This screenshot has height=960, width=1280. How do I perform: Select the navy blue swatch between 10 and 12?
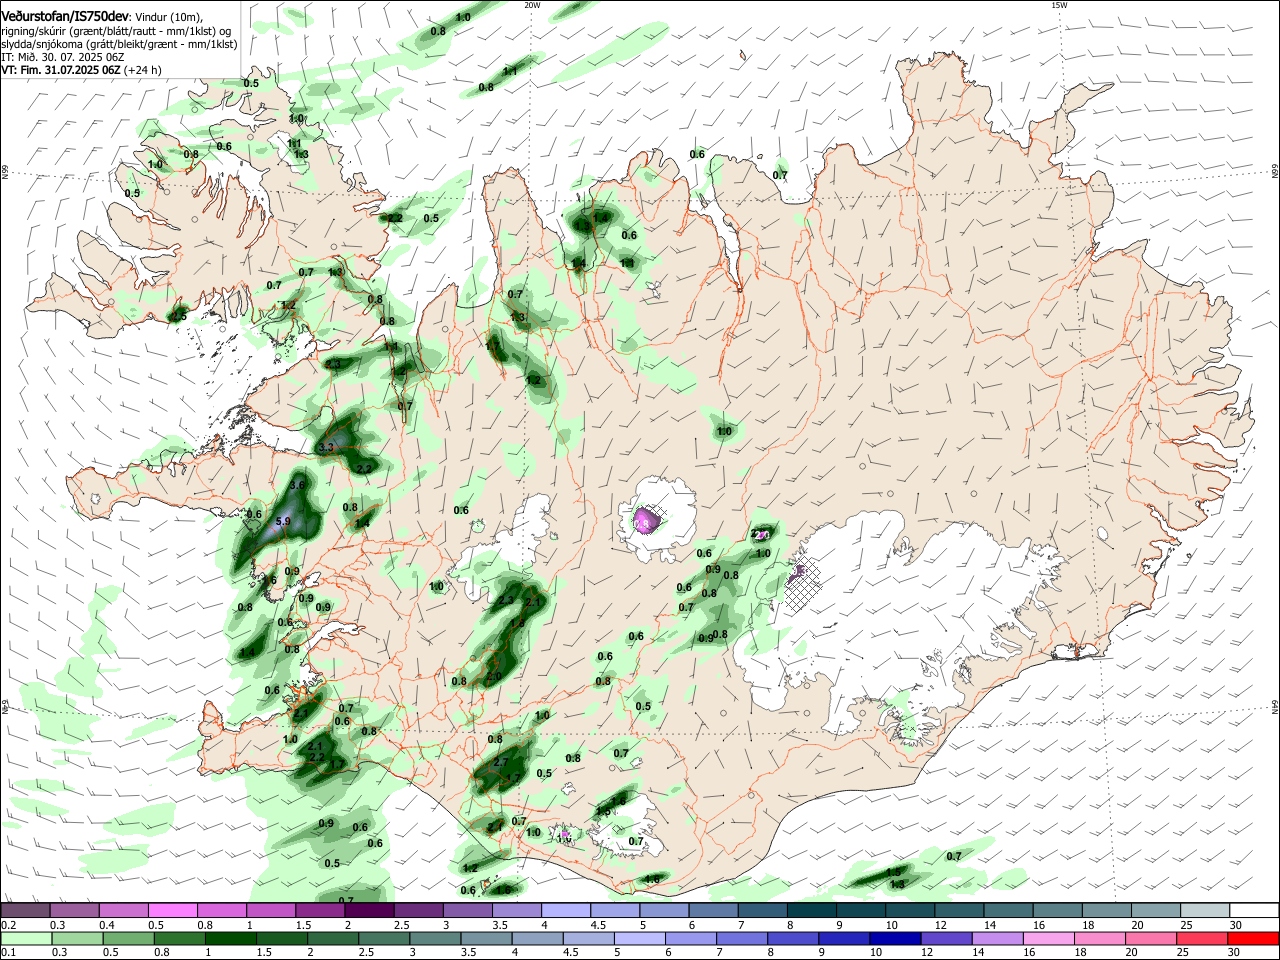tap(893, 940)
